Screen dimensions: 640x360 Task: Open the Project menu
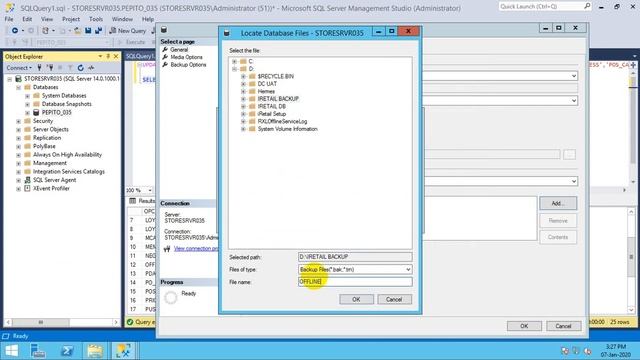click(71, 19)
